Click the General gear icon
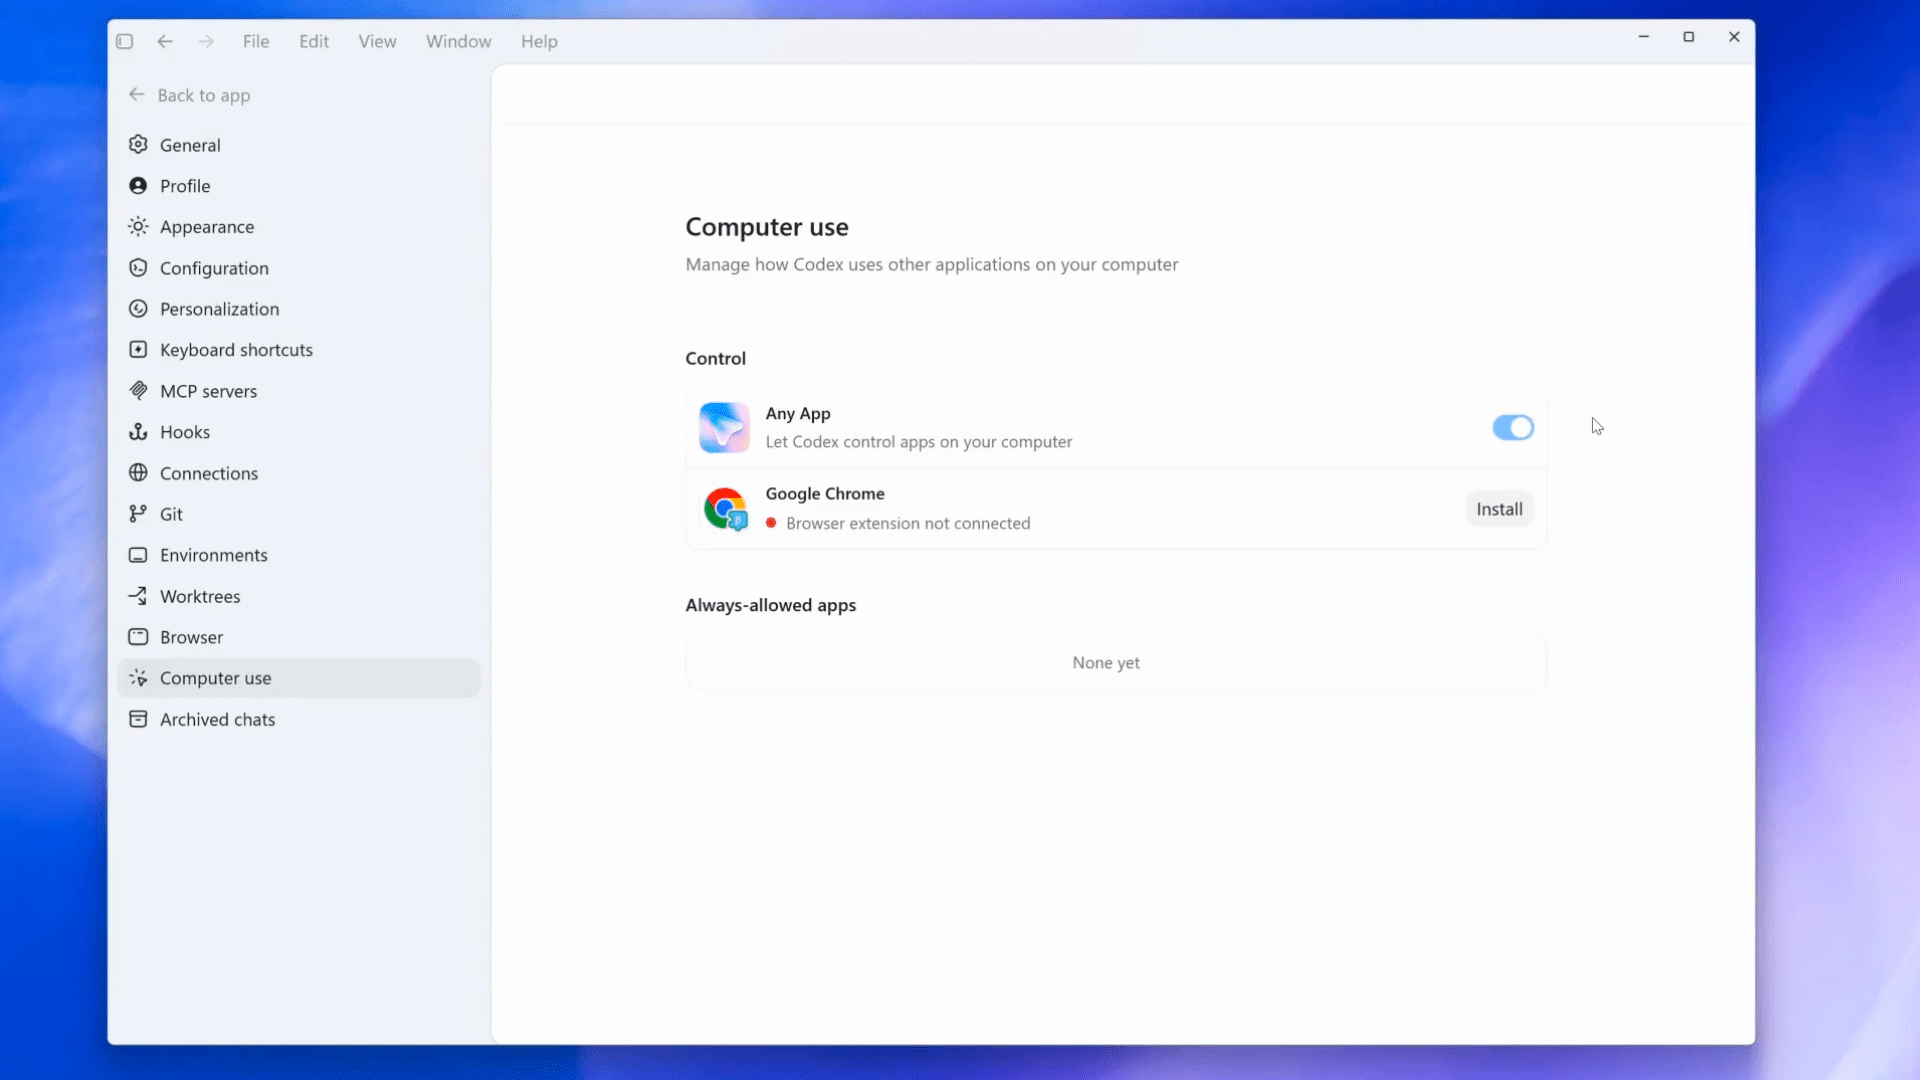This screenshot has width=1920, height=1080. pyautogui.click(x=138, y=145)
